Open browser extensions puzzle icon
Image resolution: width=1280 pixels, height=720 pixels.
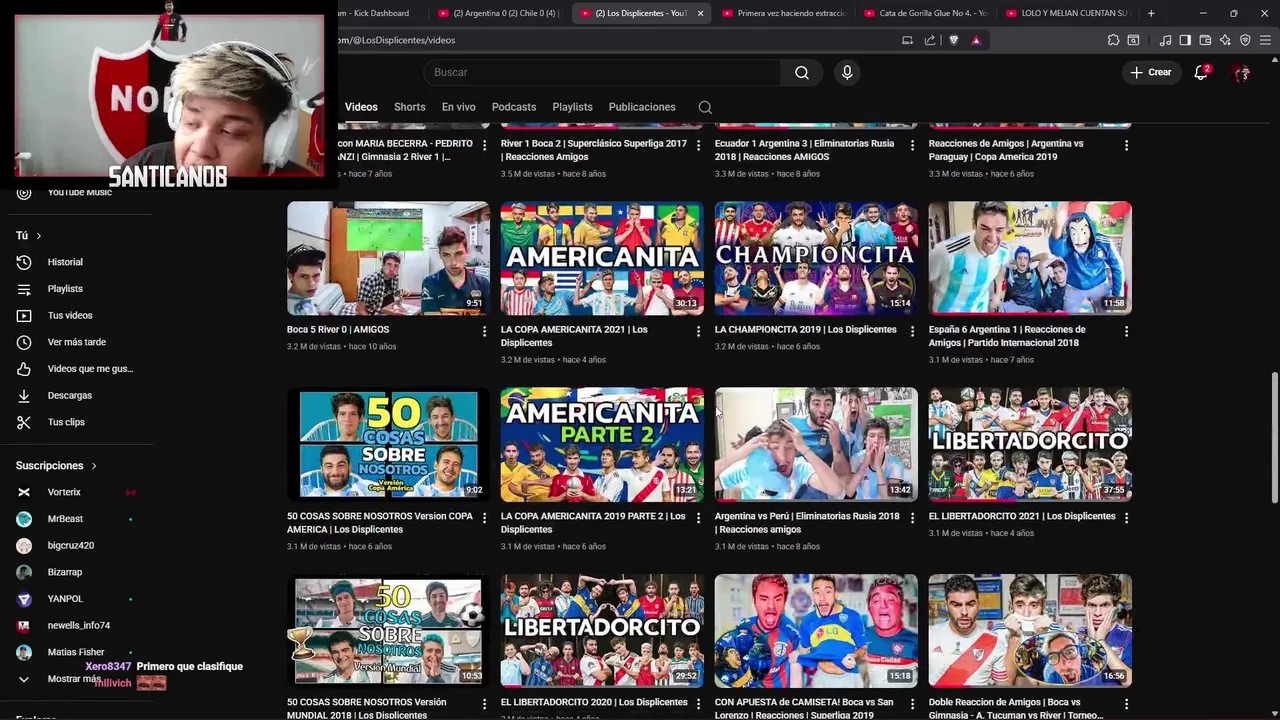point(1113,40)
